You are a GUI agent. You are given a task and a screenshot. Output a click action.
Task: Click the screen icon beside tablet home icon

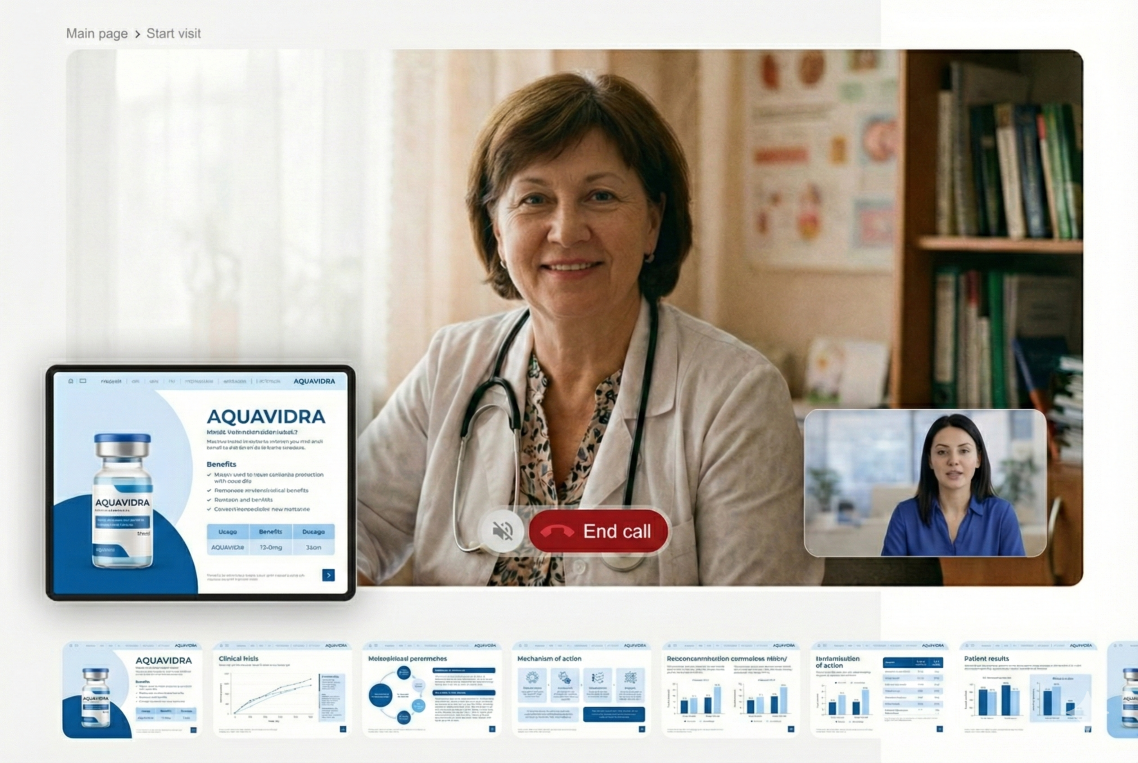point(83,381)
